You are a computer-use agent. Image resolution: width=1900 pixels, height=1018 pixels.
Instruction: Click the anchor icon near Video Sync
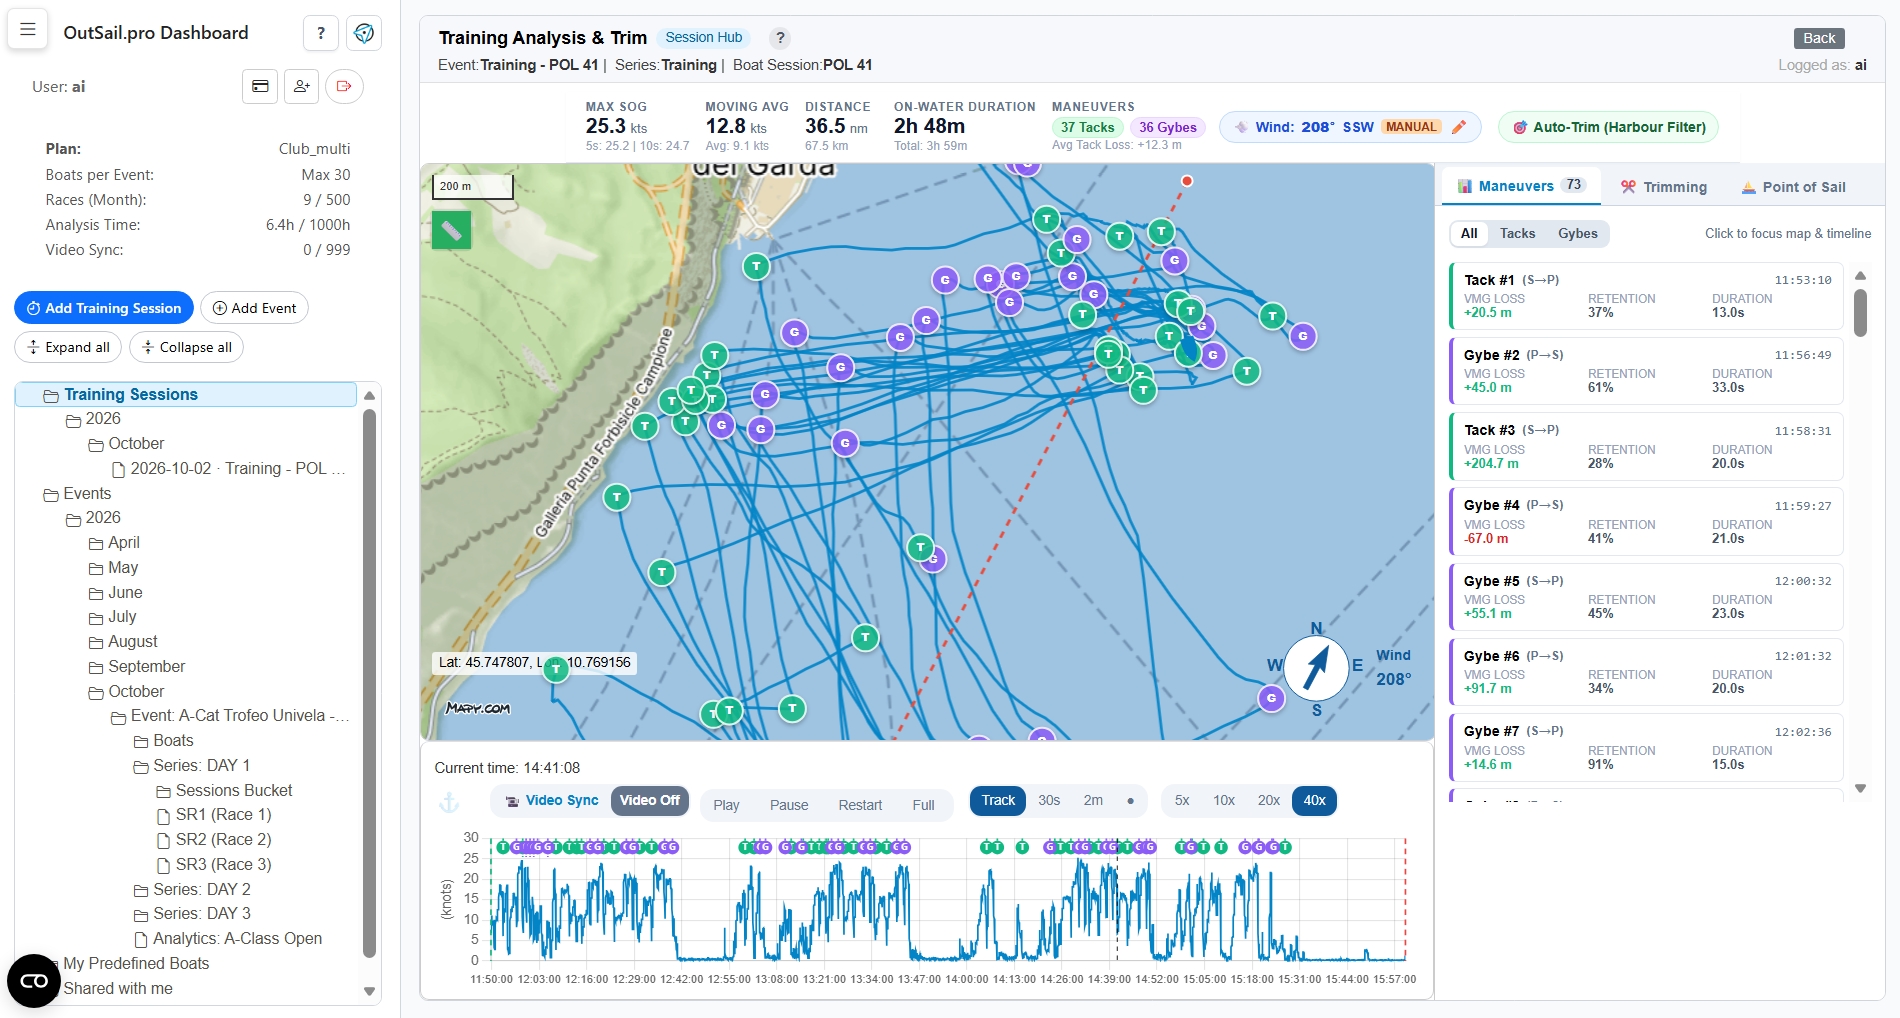450,803
